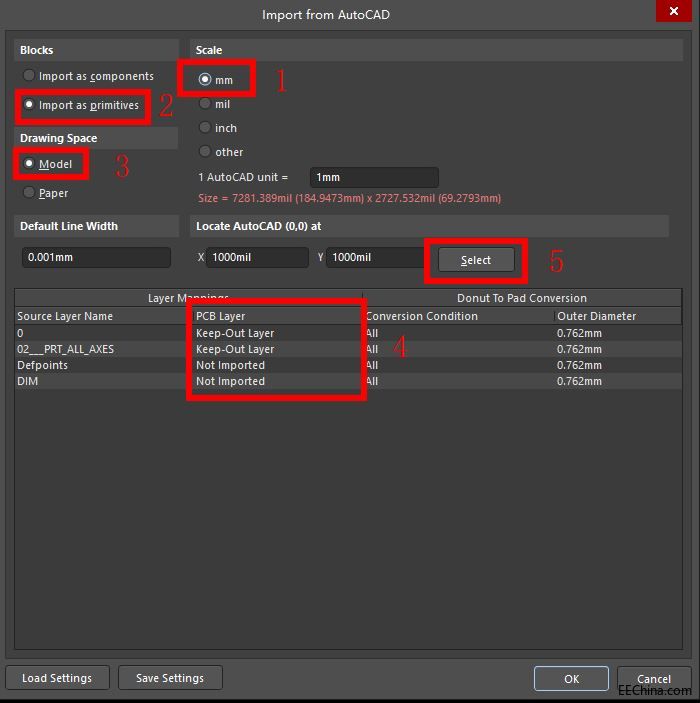Close the Import from AutoCAD dialog

(674, 11)
